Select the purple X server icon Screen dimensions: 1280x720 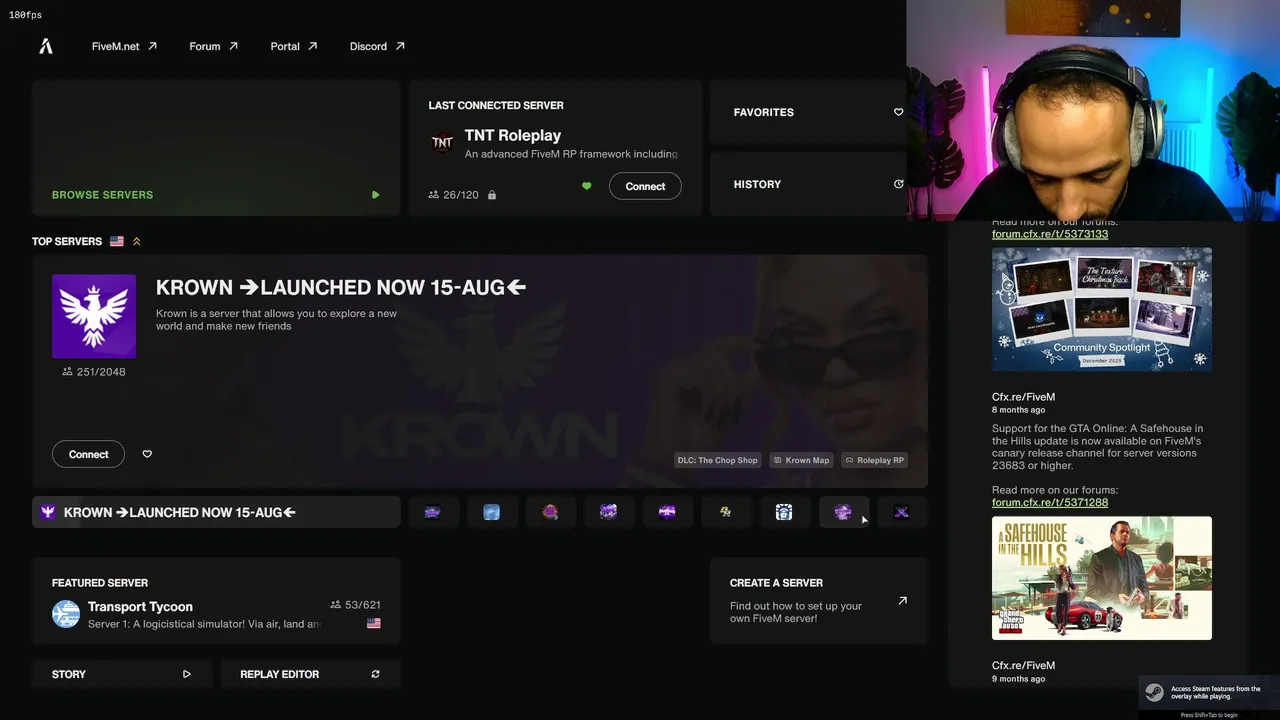tap(902, 512)
